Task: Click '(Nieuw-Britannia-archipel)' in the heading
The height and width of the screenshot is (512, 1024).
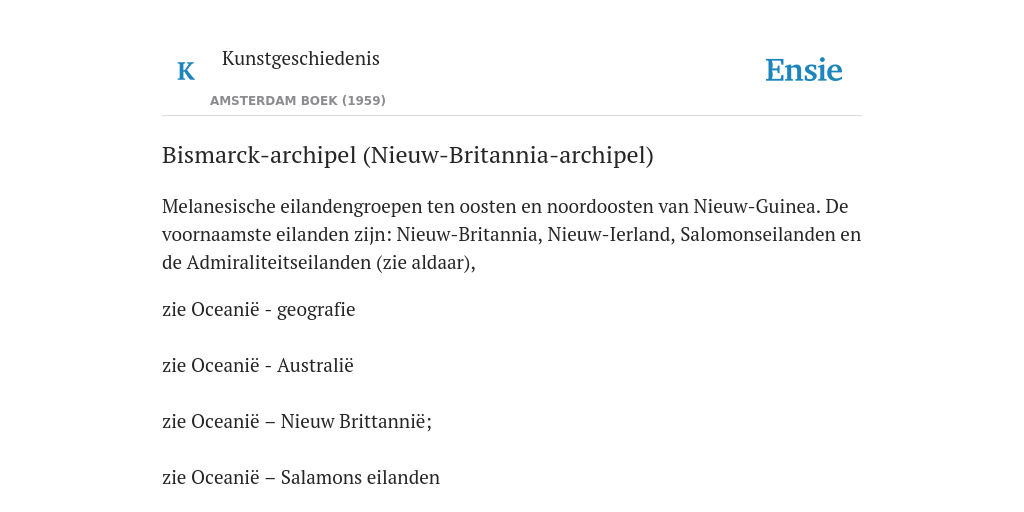Action: coord(508,155)
